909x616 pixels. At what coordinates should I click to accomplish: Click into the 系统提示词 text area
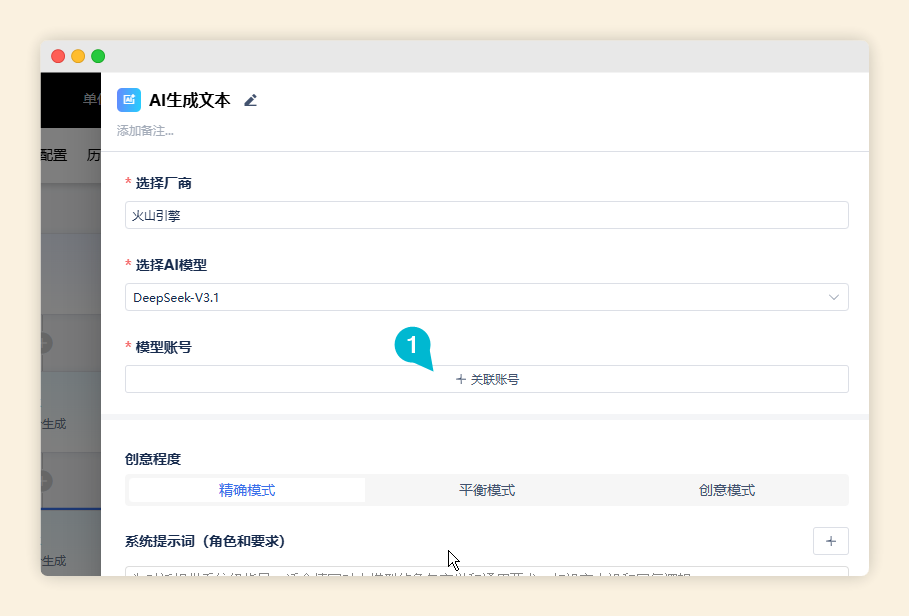(x=486, y=572)
